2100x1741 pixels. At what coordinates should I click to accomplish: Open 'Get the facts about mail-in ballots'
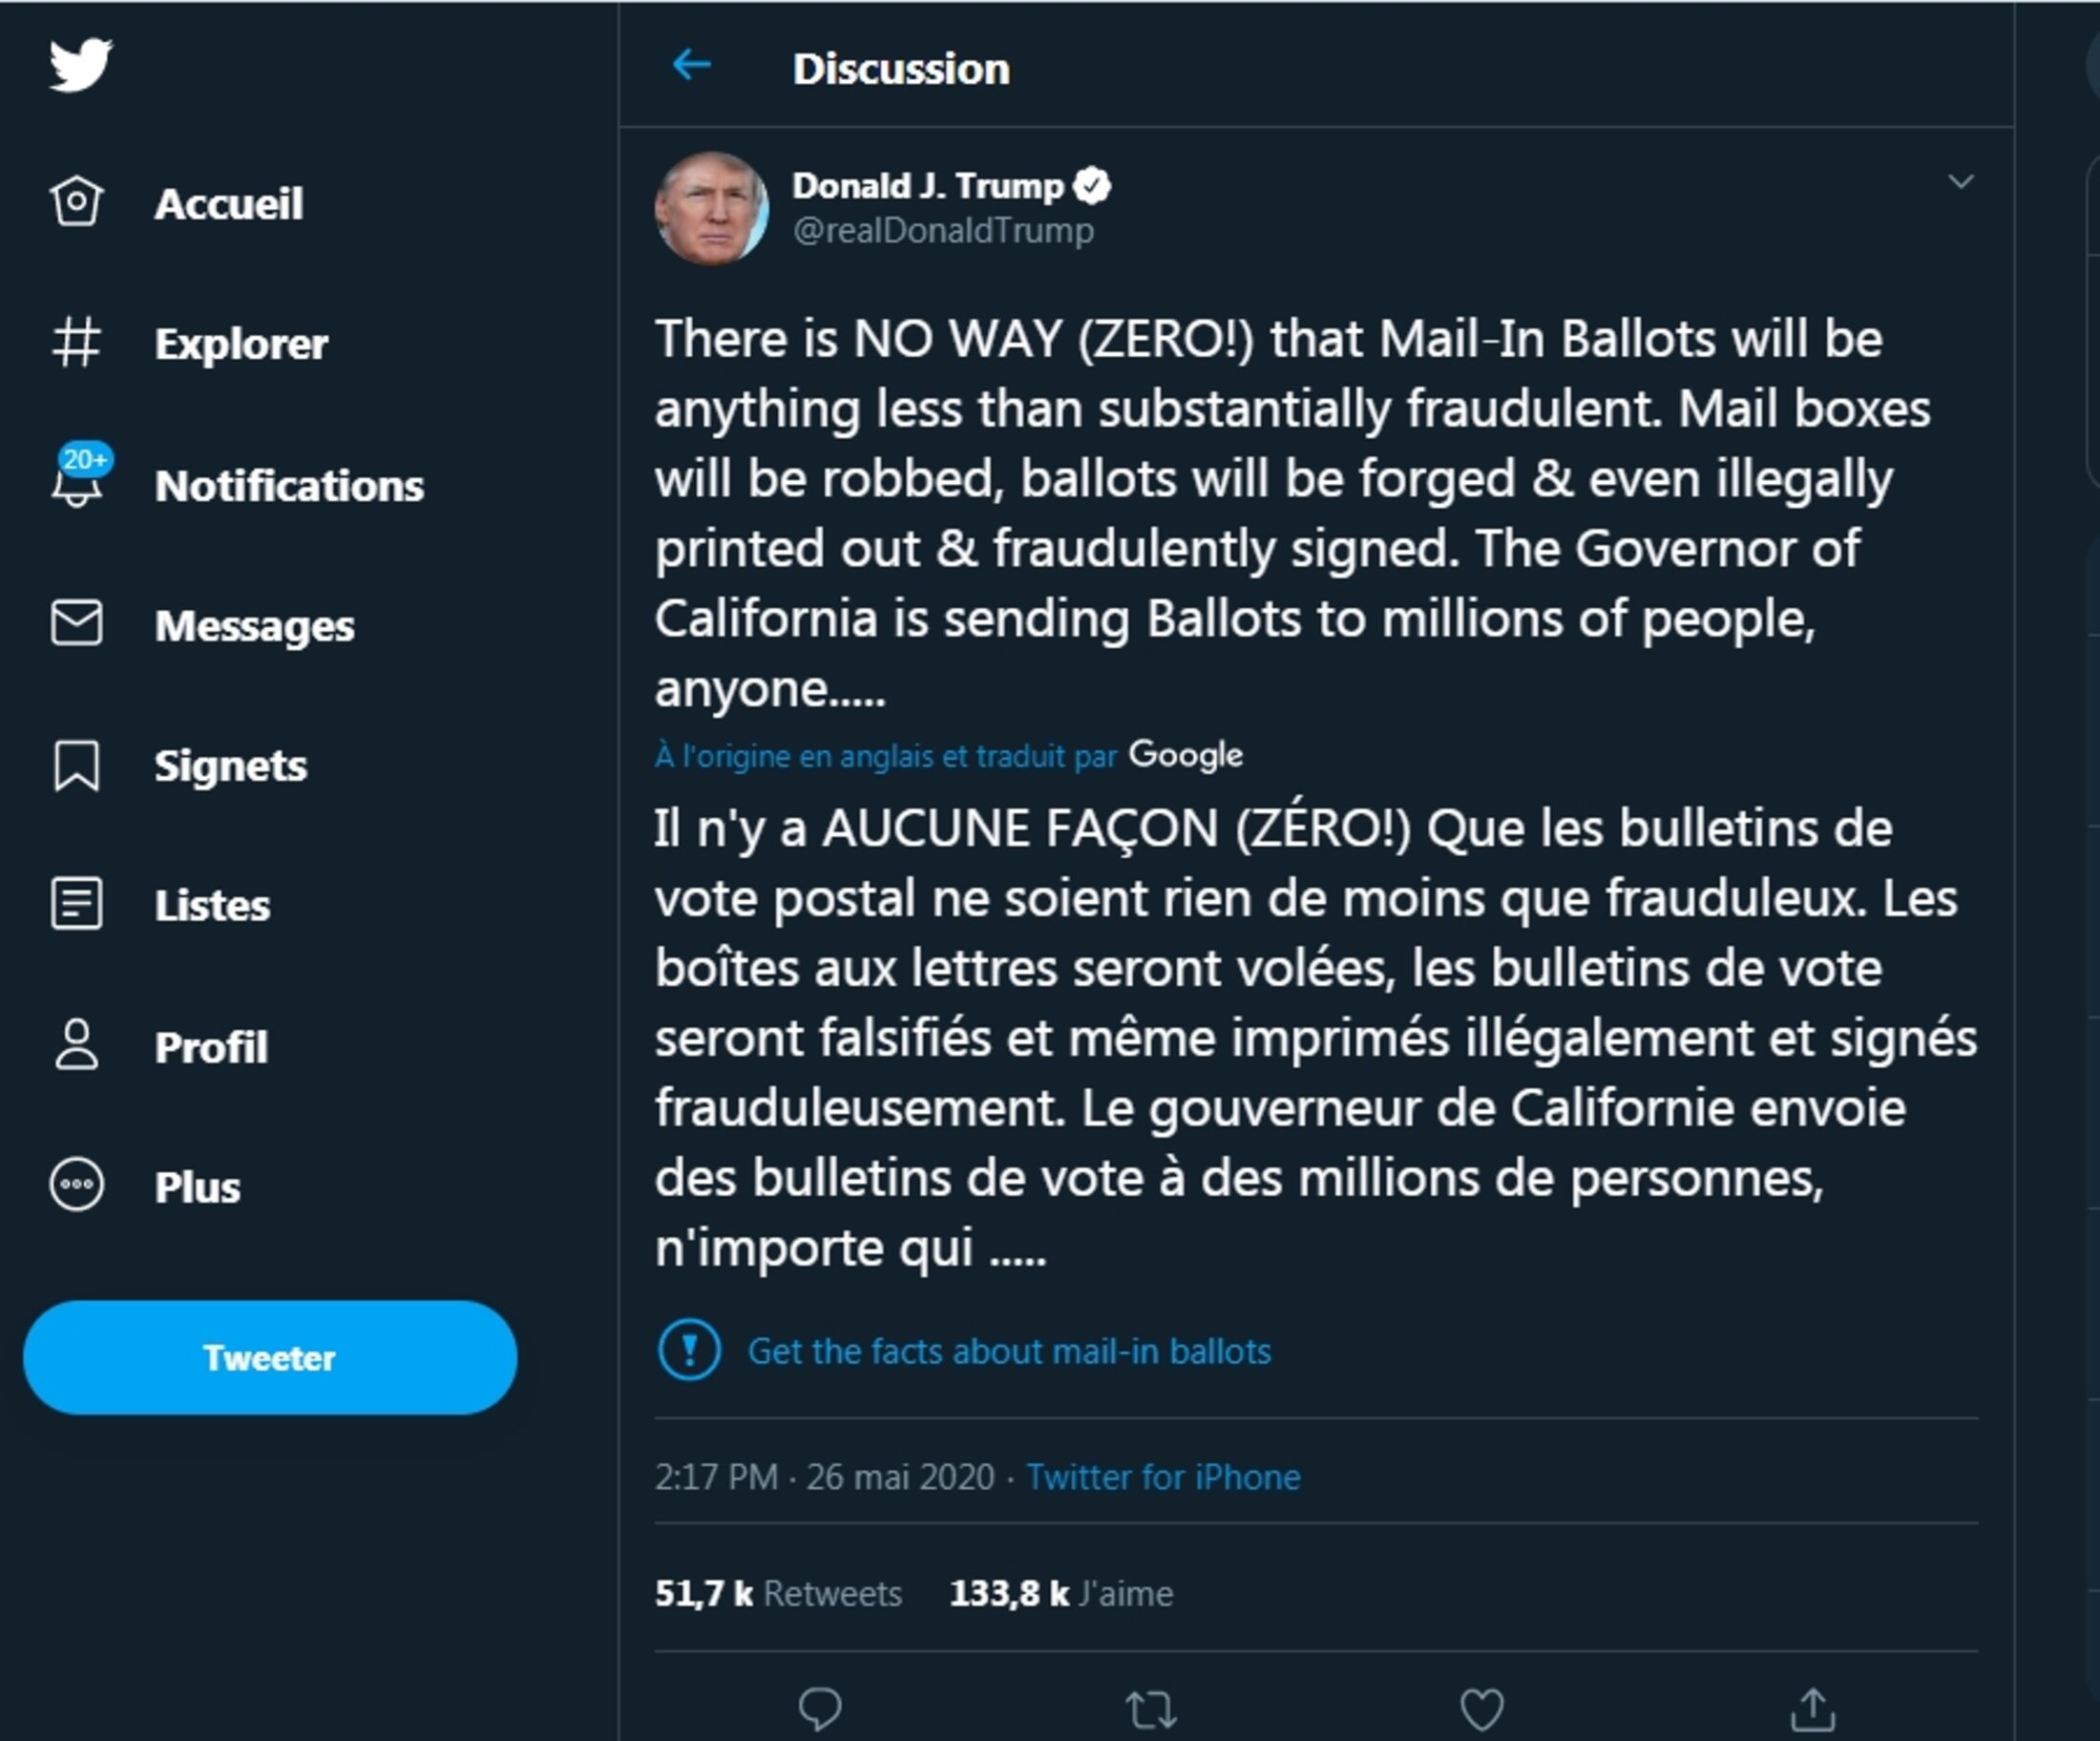1009,1351
